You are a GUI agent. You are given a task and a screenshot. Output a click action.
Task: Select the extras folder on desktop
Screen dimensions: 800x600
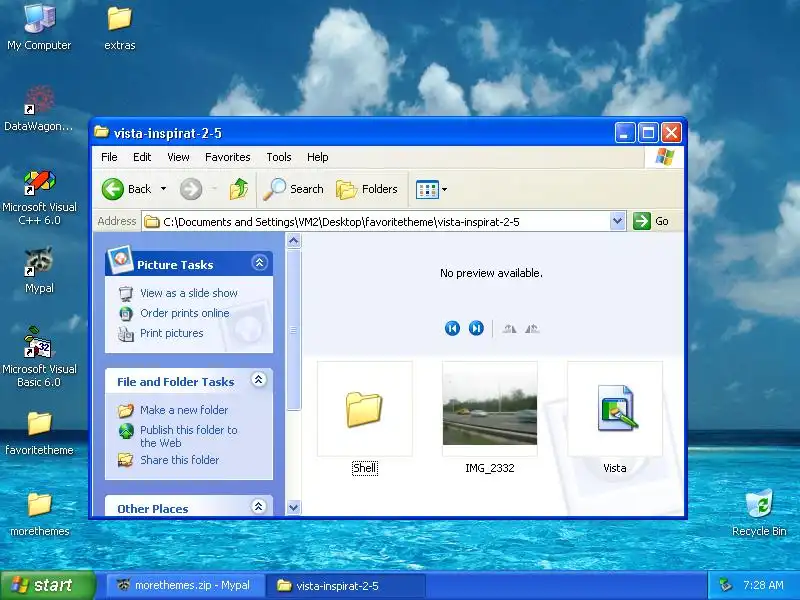point(119,27)
